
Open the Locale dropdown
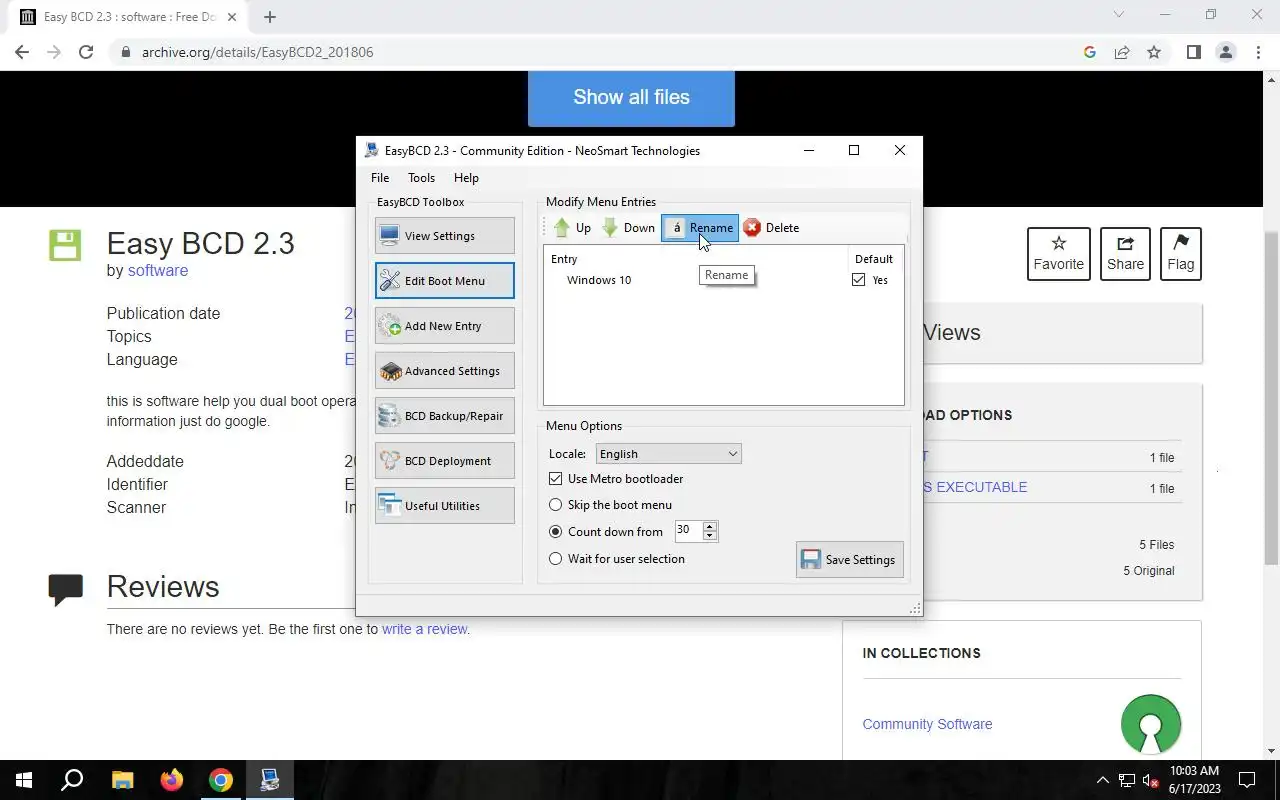668,454
